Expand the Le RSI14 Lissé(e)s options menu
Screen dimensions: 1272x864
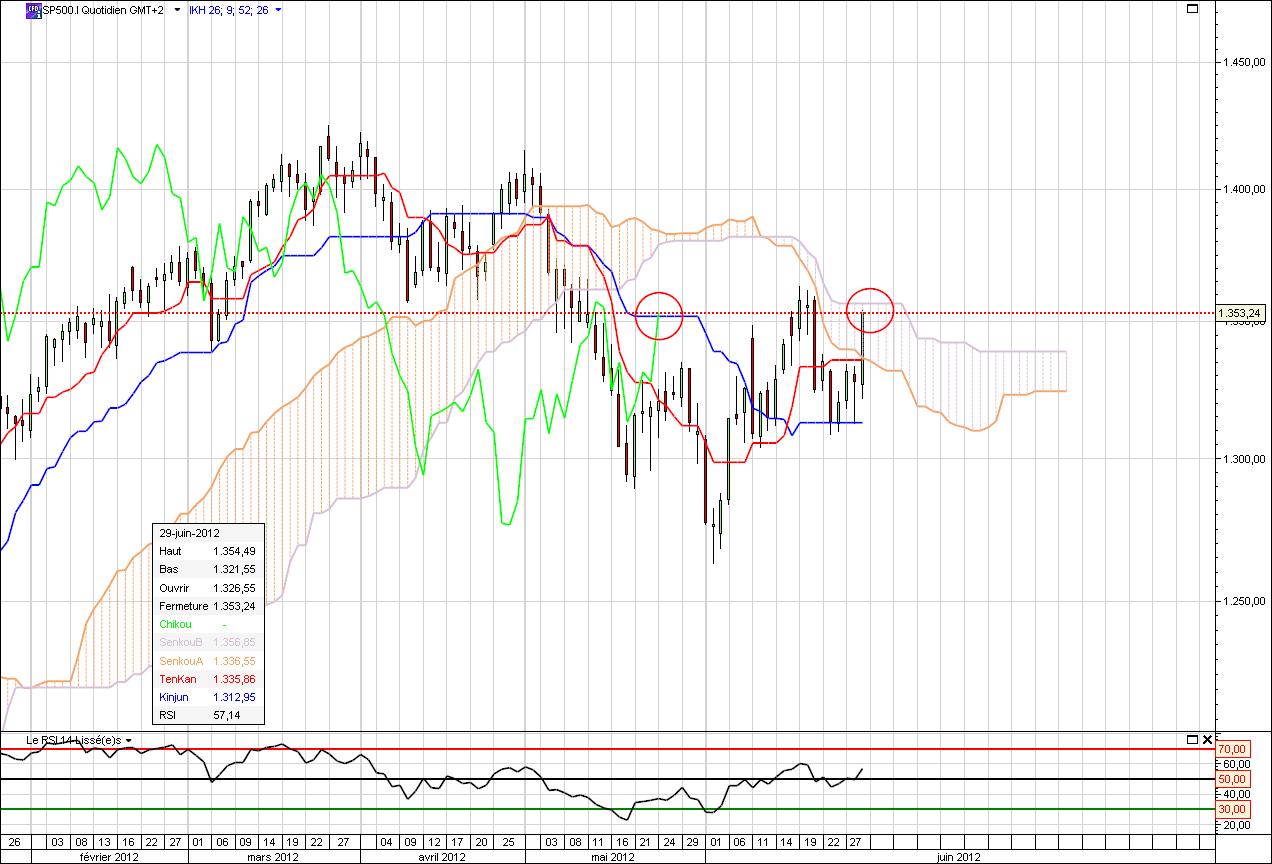129,742
